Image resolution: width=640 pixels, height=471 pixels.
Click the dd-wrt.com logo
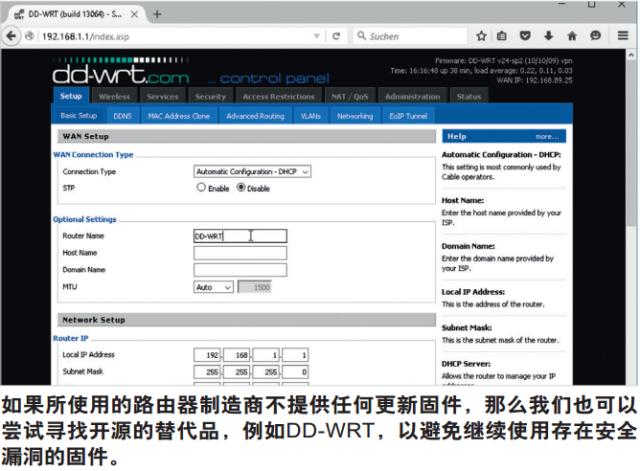120,73
